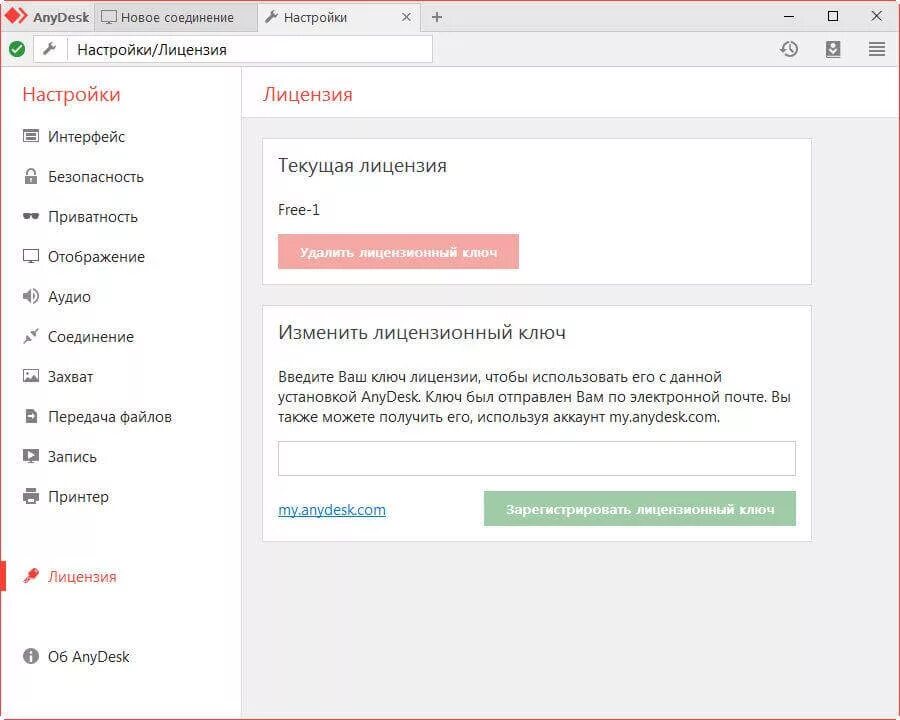Click the picture icon for Захват
The image size is (900, 720).
click(x=31, y=376)
